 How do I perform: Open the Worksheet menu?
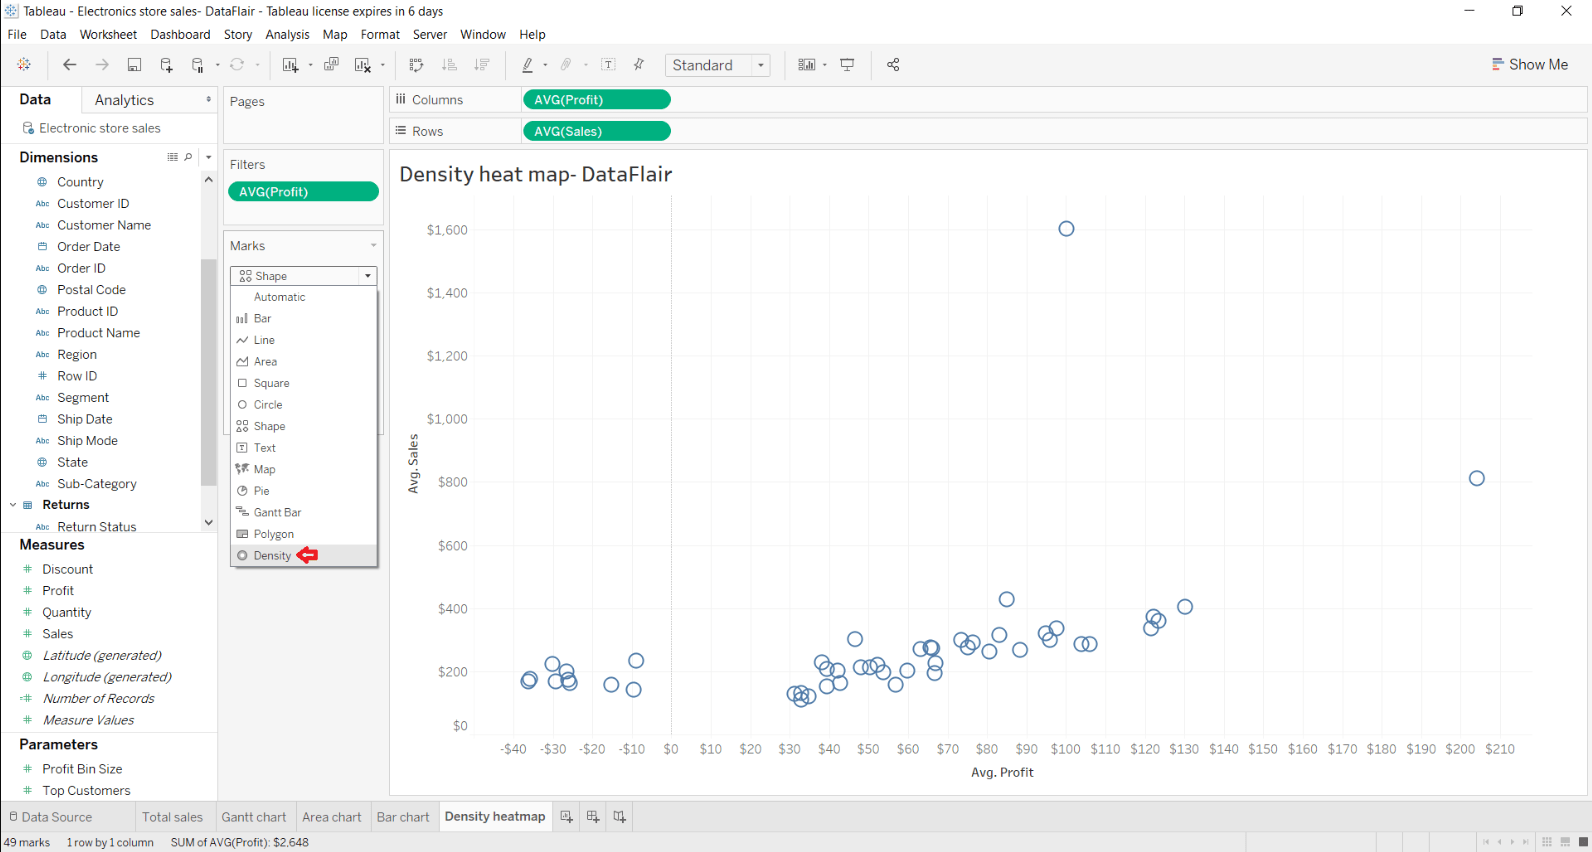(108, 34)
